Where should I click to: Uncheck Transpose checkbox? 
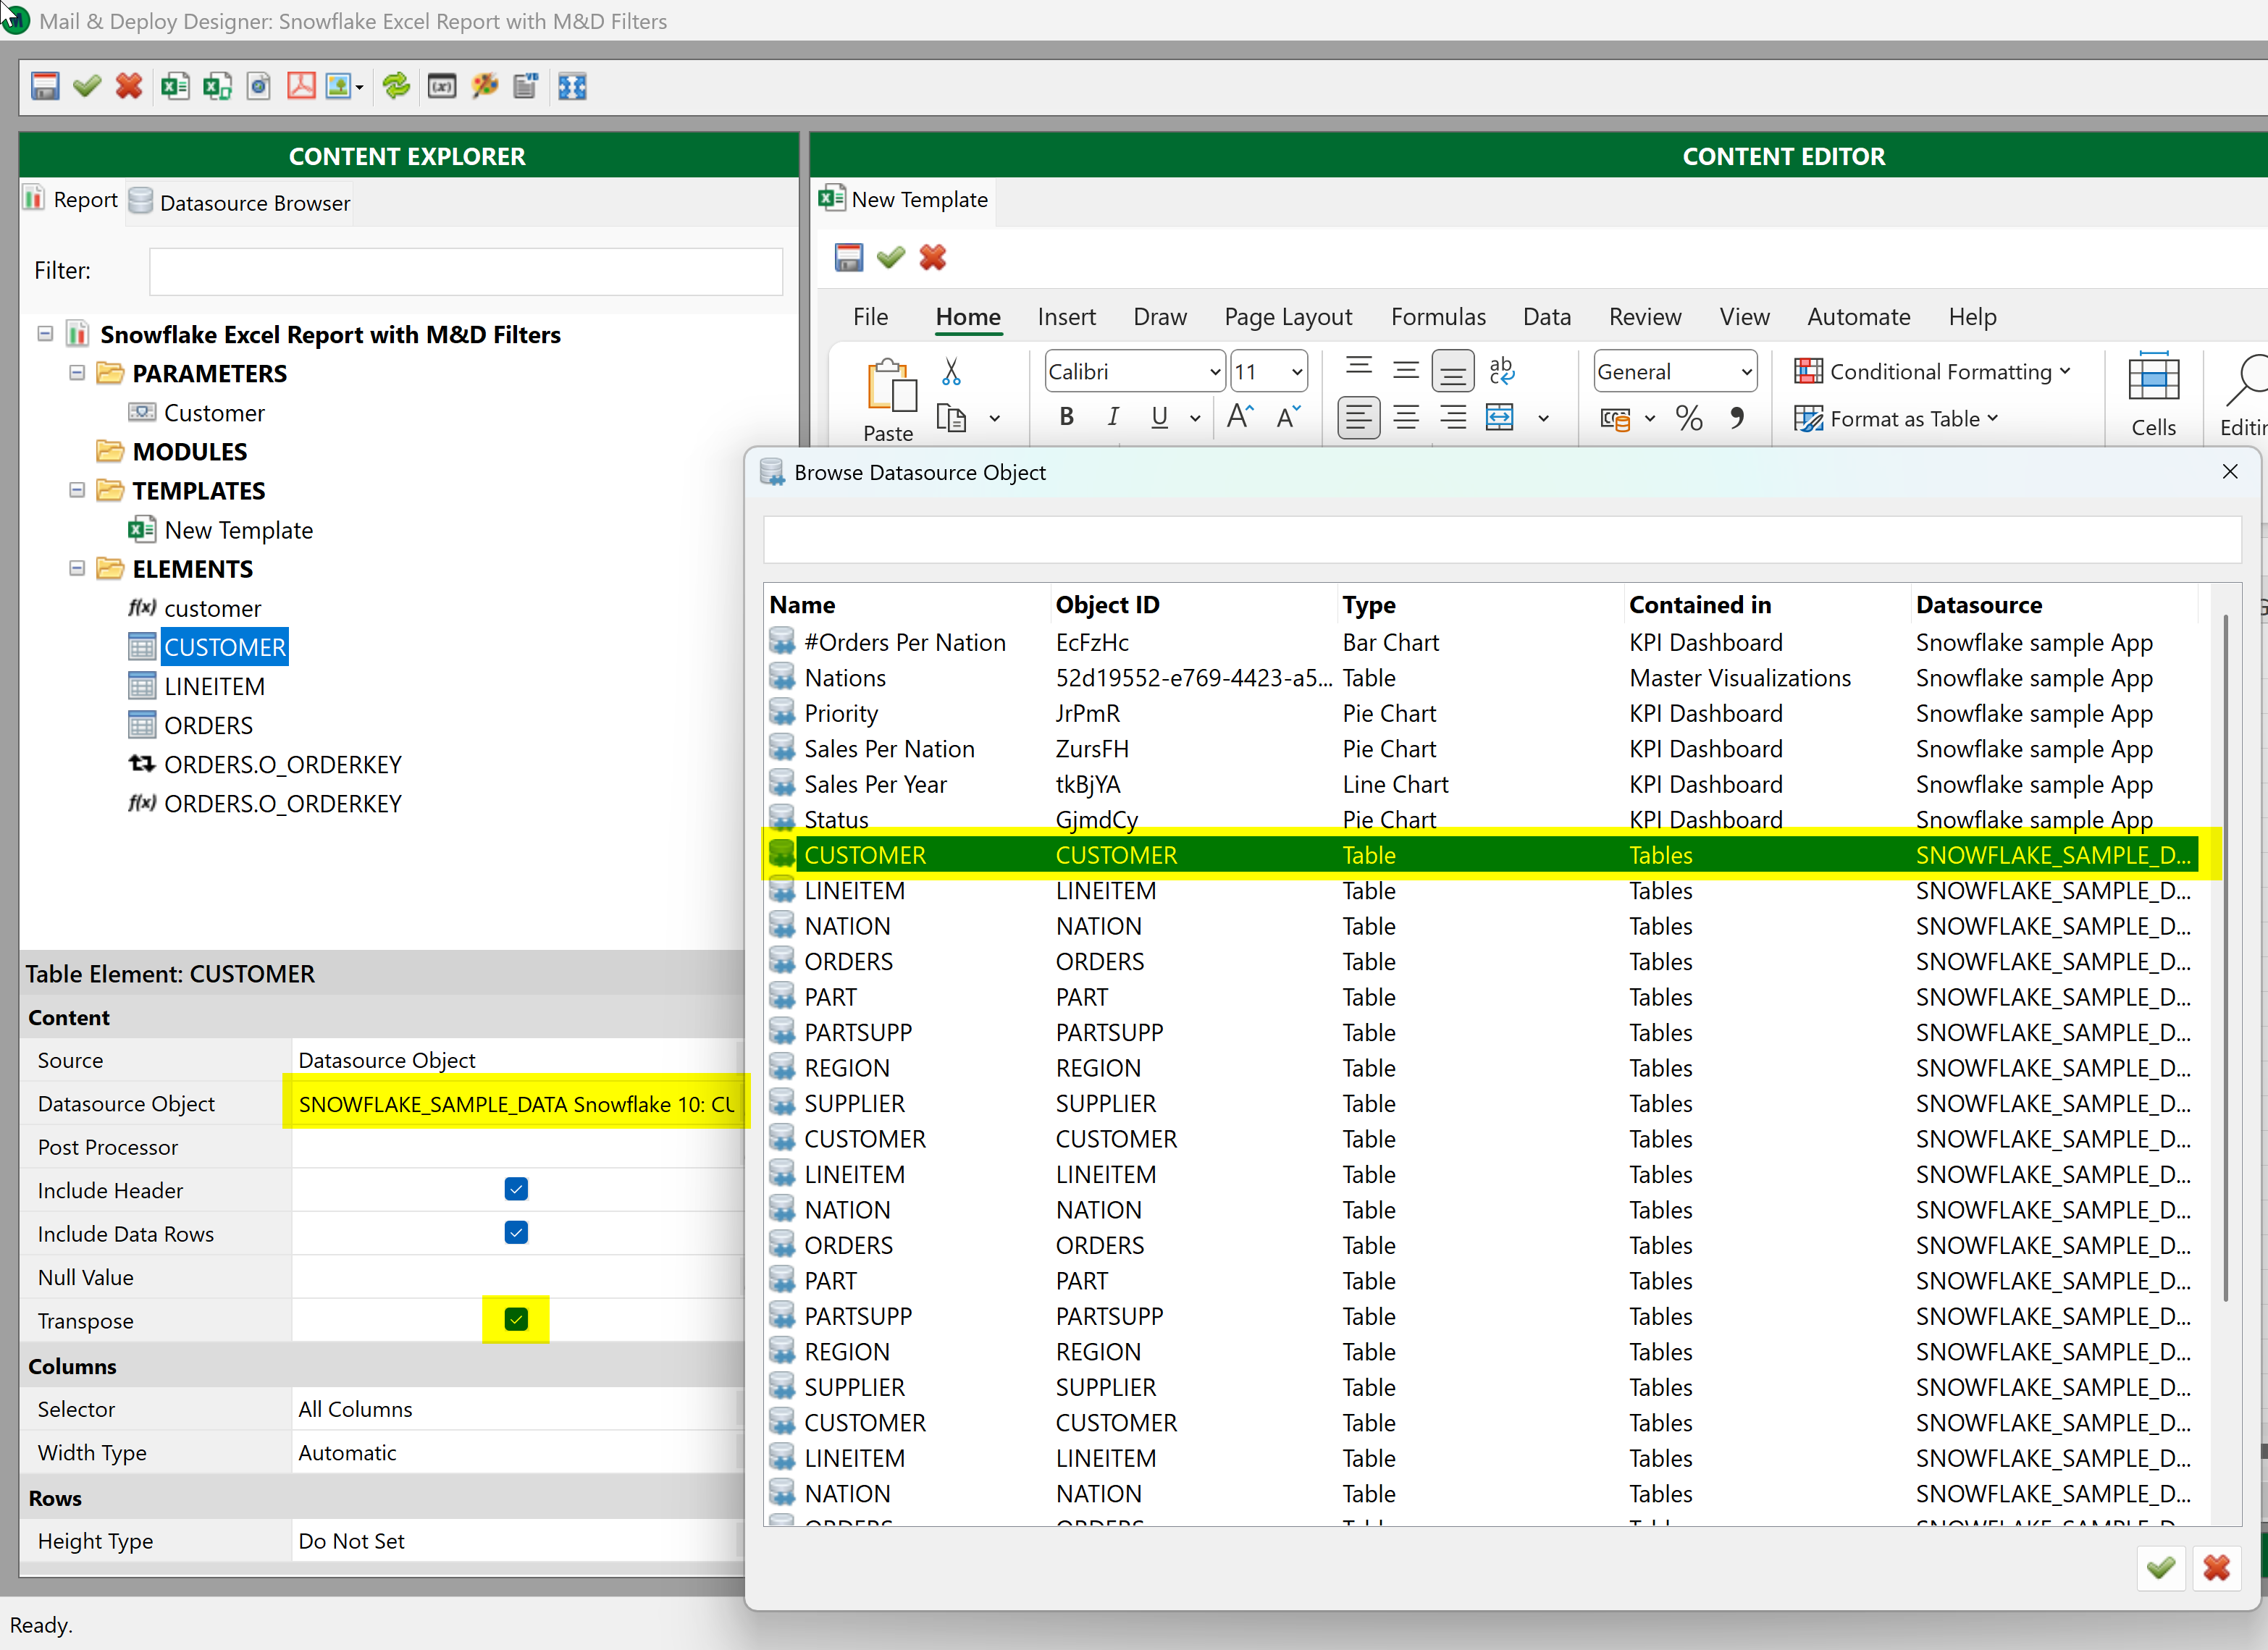[516, 1319]
